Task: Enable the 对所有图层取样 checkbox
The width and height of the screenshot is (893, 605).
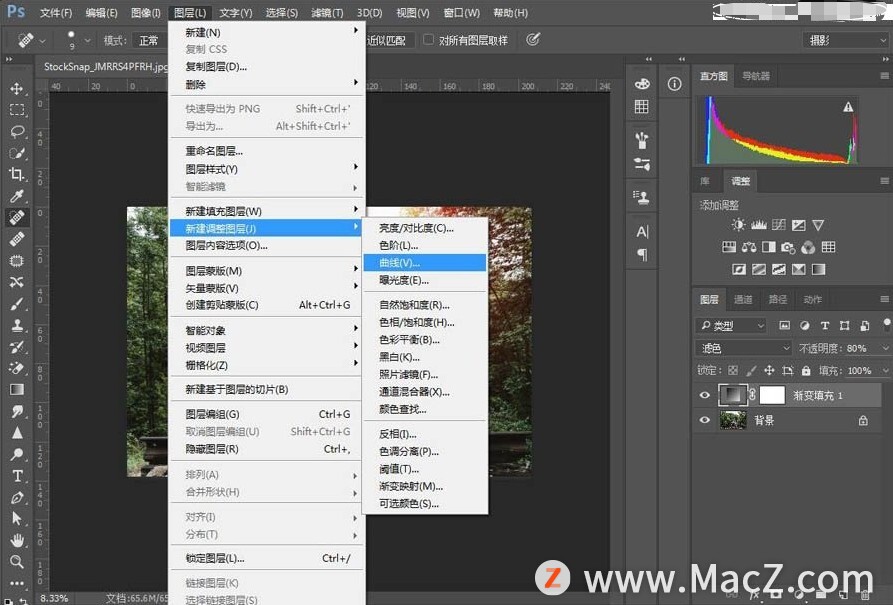Action: [428, 40]
